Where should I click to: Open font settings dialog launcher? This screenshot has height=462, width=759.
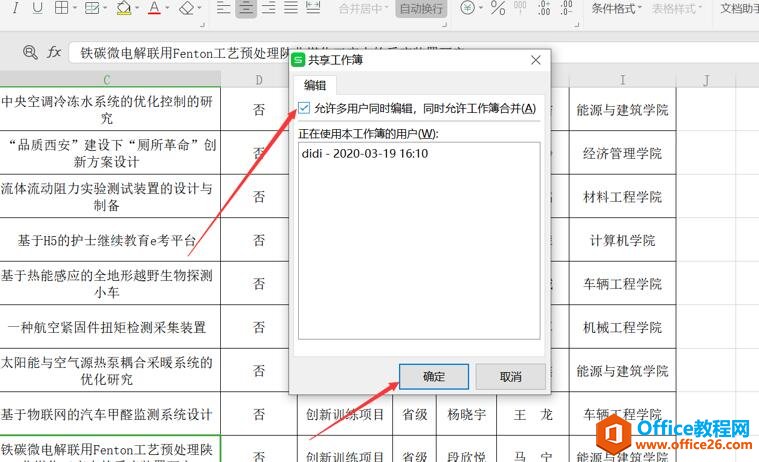pyautogui.click(x=202, y=24)
